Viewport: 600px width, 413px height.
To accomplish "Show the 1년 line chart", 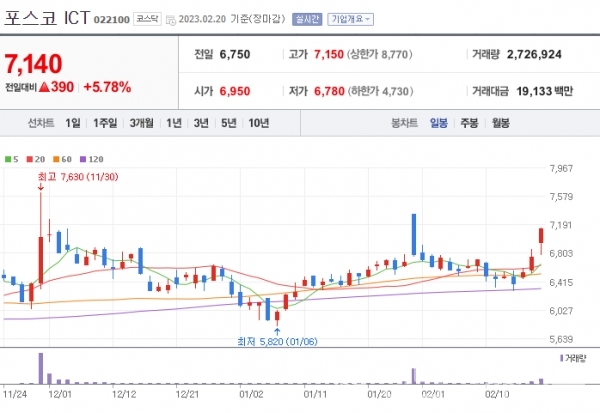I will click(174, 123).
